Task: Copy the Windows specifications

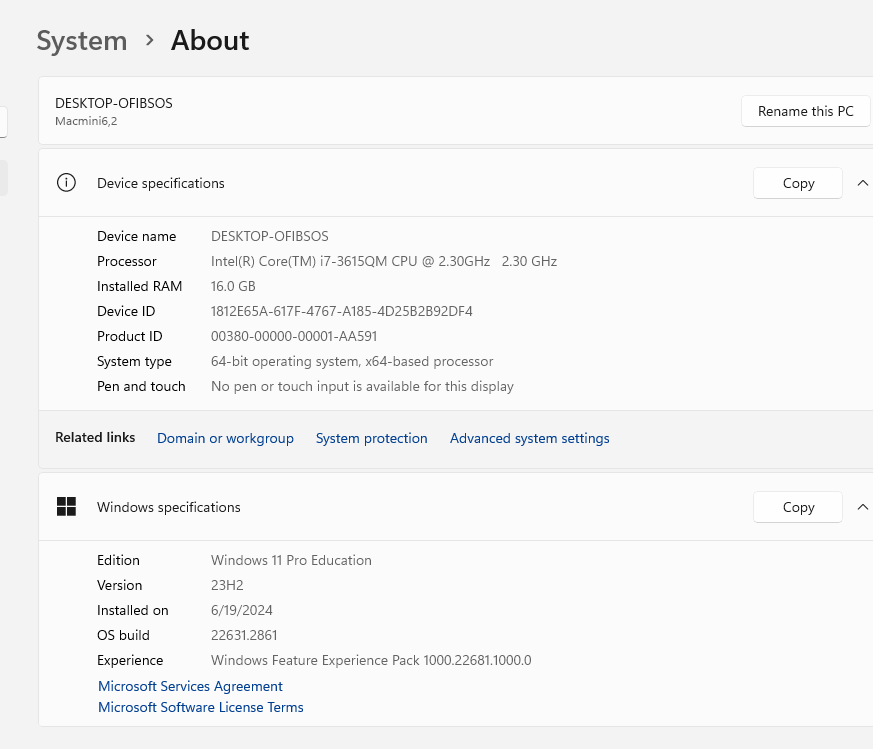Action: (798, 507)
